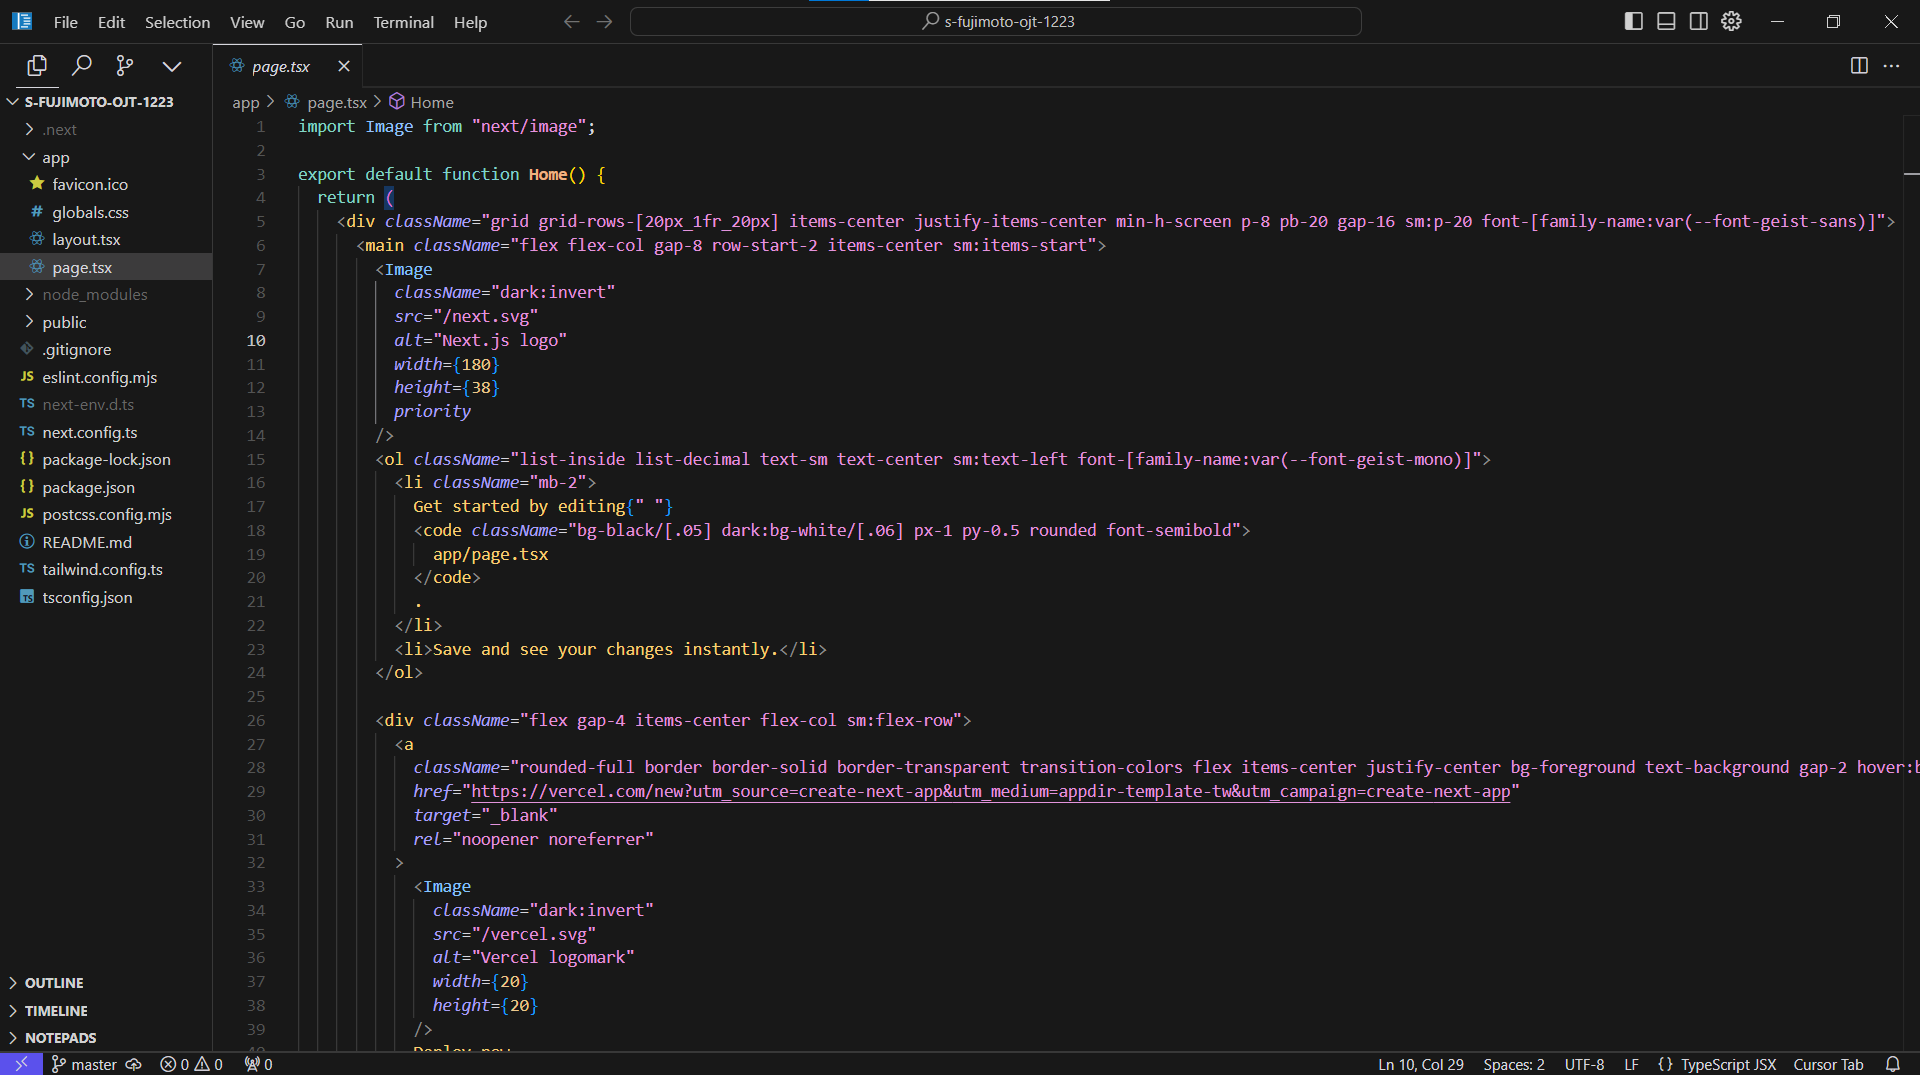
Task: Open next.config.ts file
Action: pos(106,433)
